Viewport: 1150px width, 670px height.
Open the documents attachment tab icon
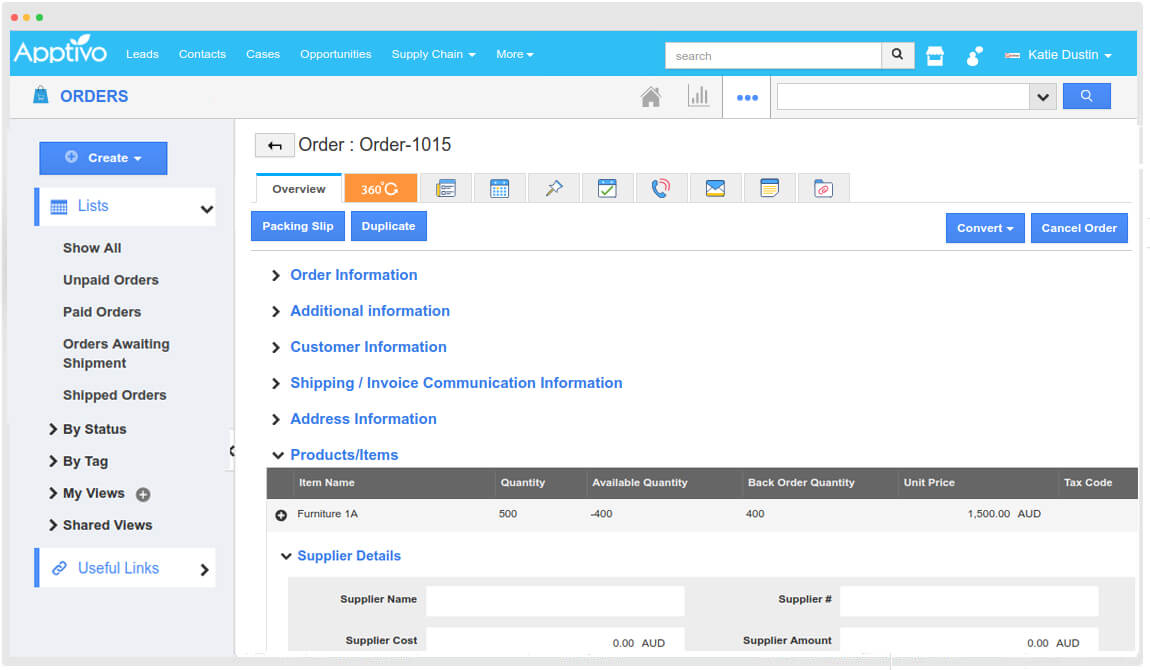[823, 188]
